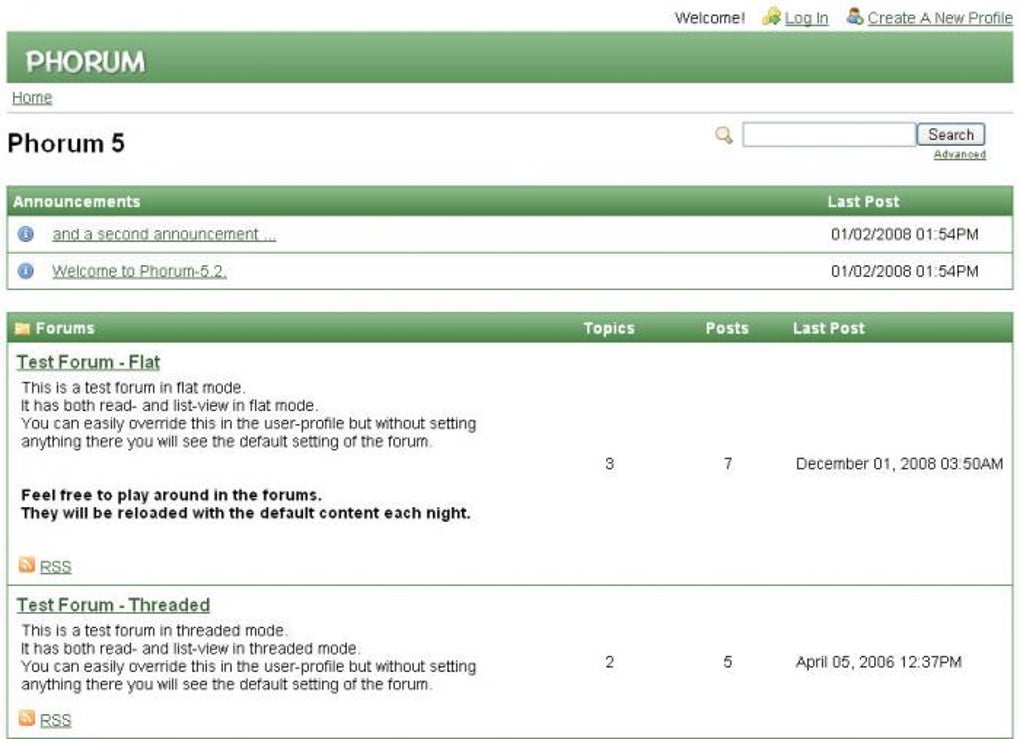Viewport: 1020px width, 739px height.
Task: Click the 'Welcome!' greeting text
Action: (x=710, y=18)
